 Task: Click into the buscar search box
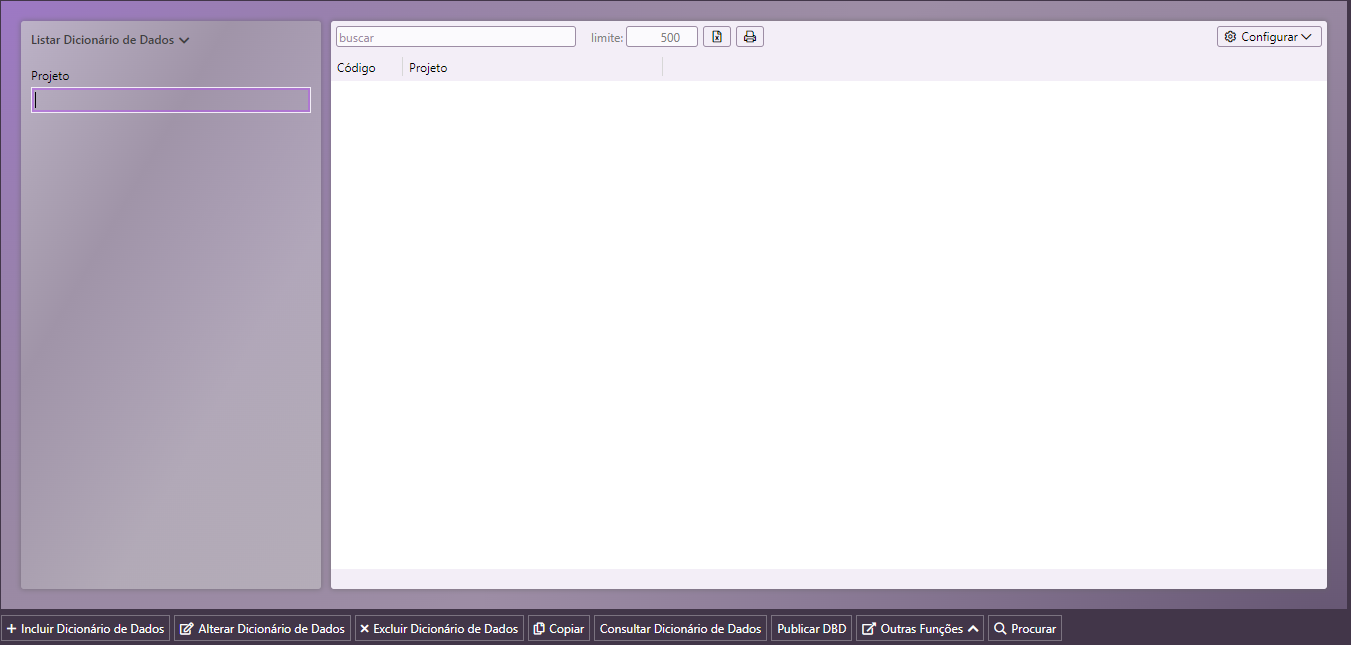point(456,37)
